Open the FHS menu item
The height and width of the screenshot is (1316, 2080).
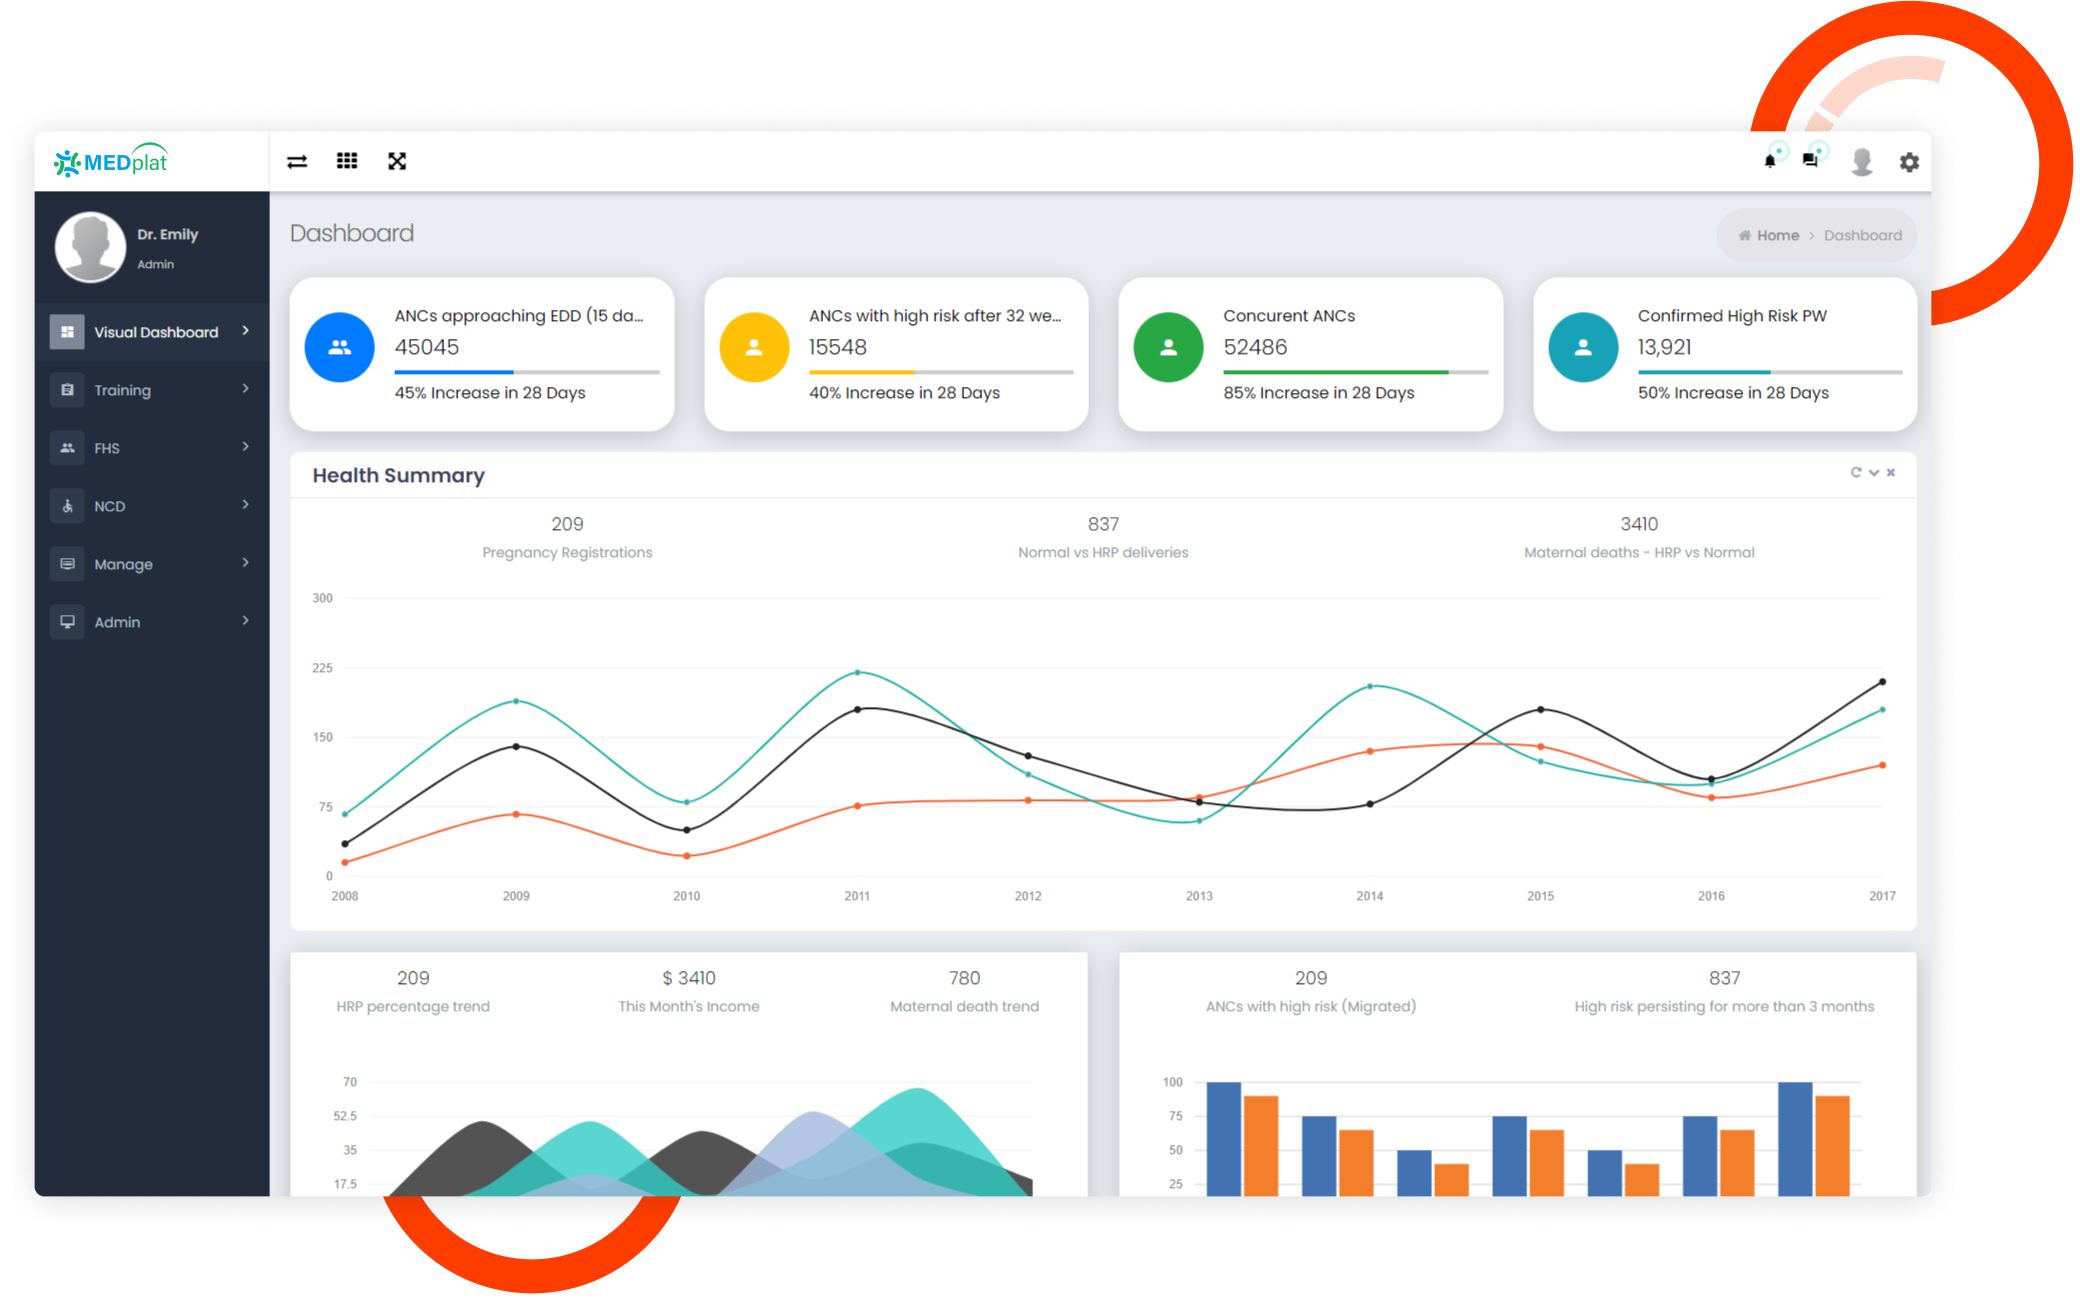[107, 448]
